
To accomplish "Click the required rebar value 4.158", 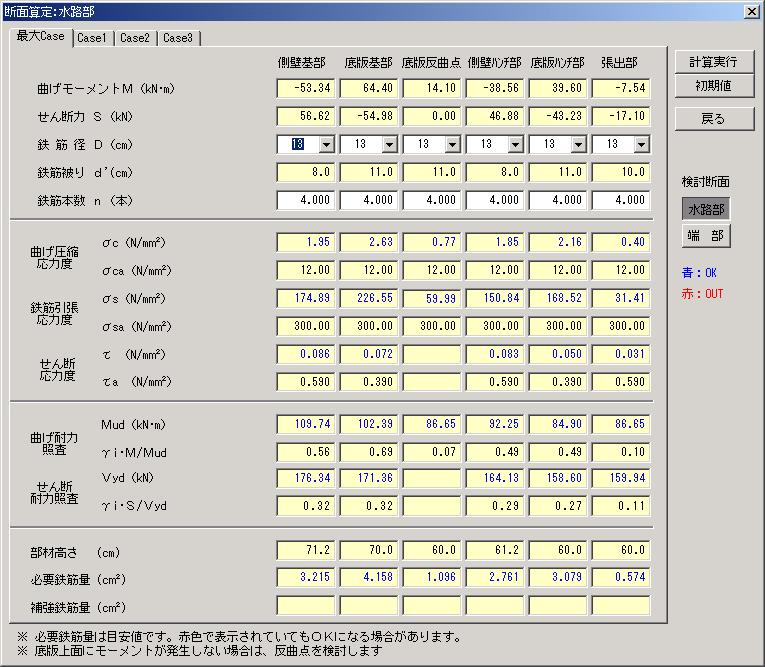I will pyautogui.click(x=369, y=577).
